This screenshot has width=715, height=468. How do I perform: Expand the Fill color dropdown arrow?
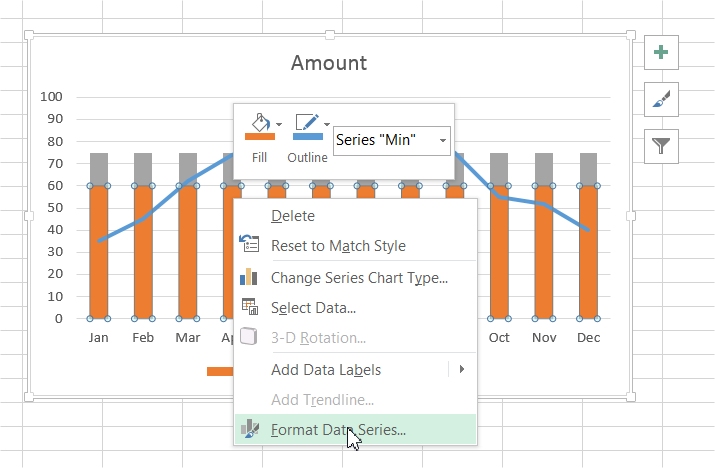pyautogui.click(x=279, y=124)
